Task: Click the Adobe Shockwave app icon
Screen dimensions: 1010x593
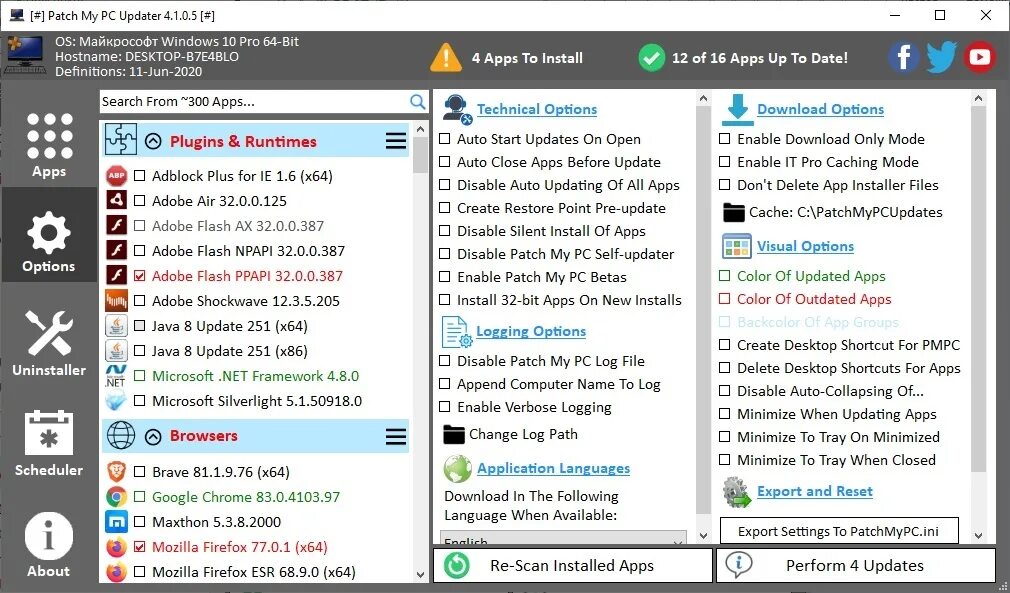Action: coord(117,301)
